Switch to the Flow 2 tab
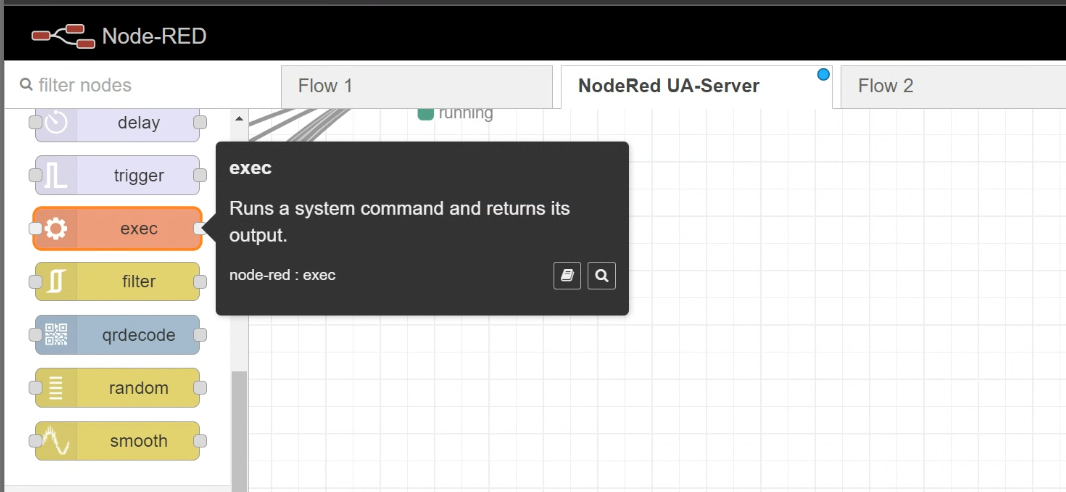This screenshot has height=492, width=1066. 952,86
